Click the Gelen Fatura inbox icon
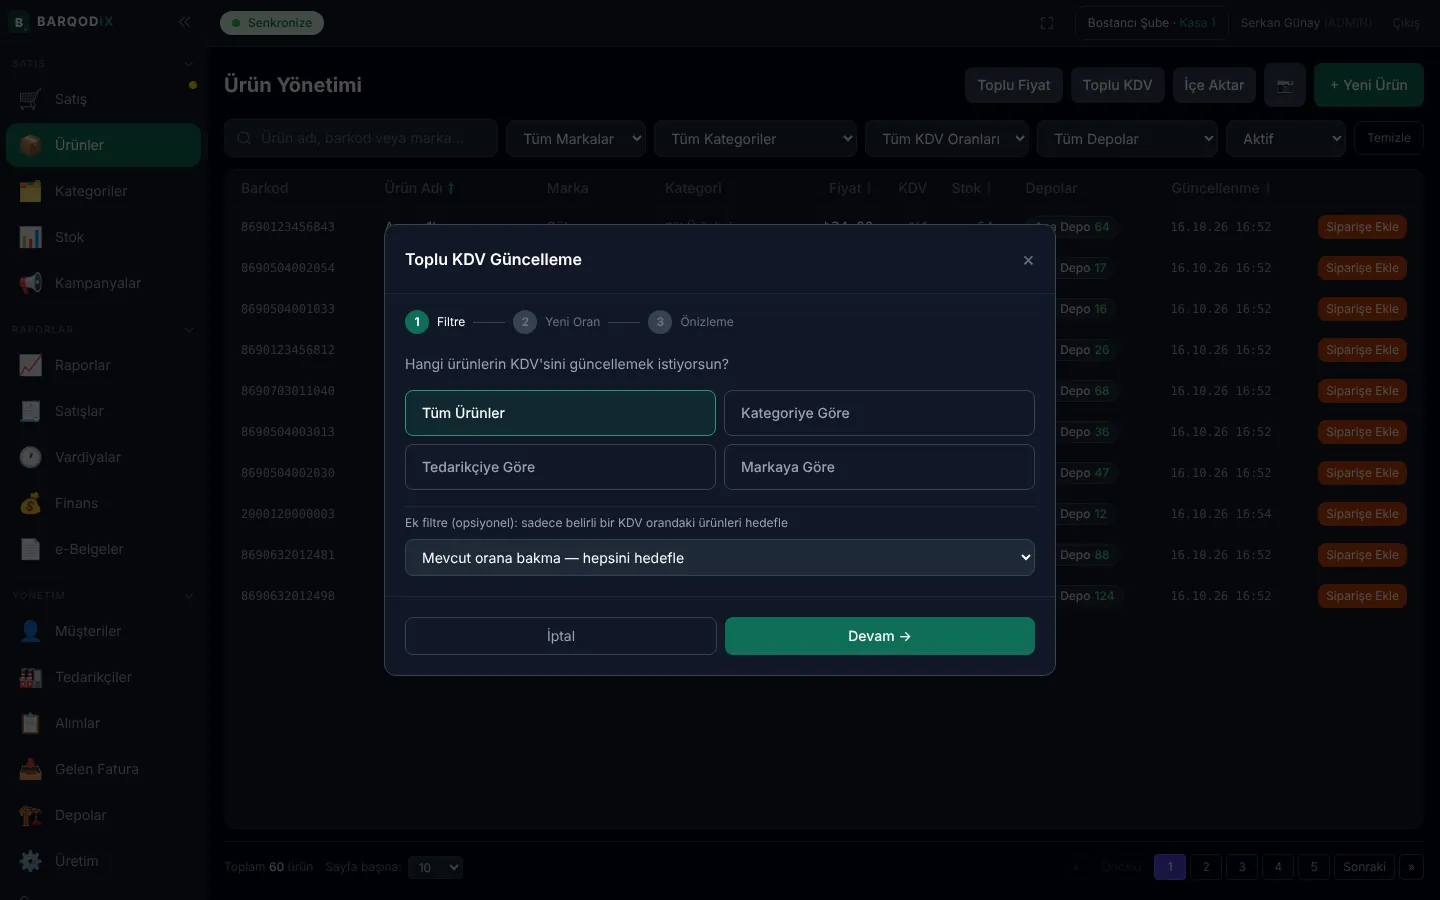 [31, 769]
